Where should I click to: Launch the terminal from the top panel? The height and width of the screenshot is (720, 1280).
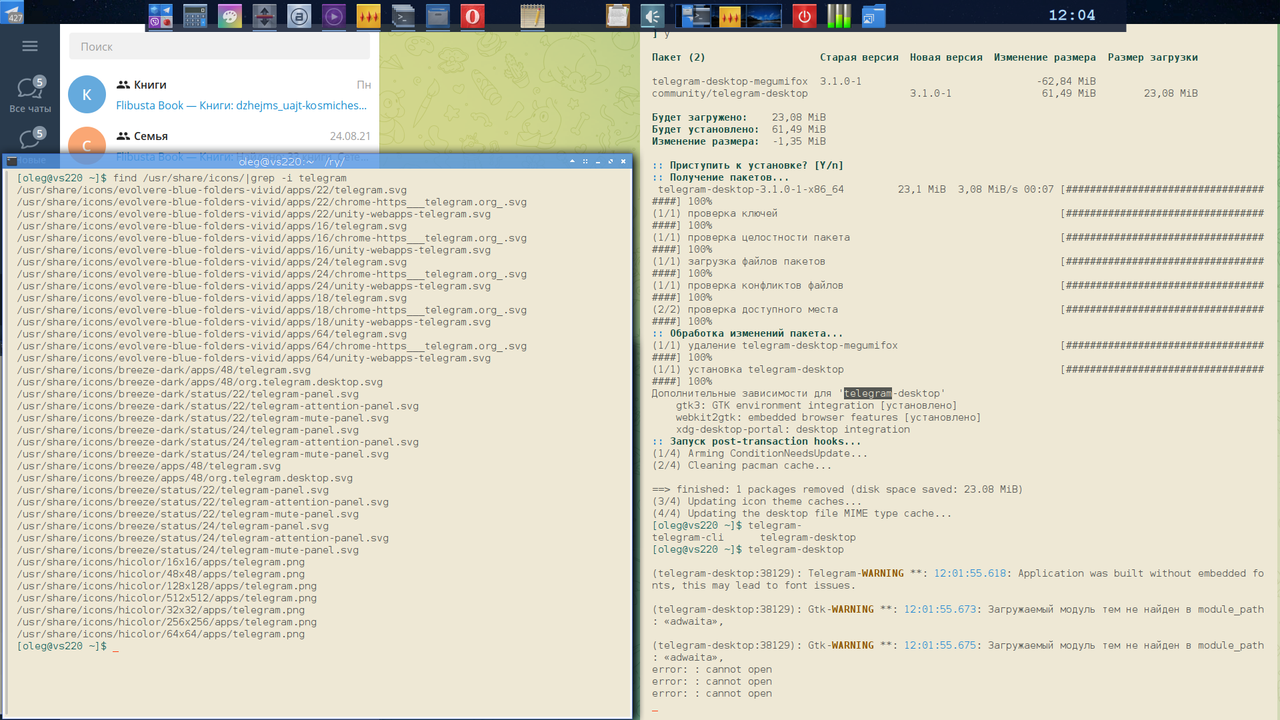coord(403,16)
